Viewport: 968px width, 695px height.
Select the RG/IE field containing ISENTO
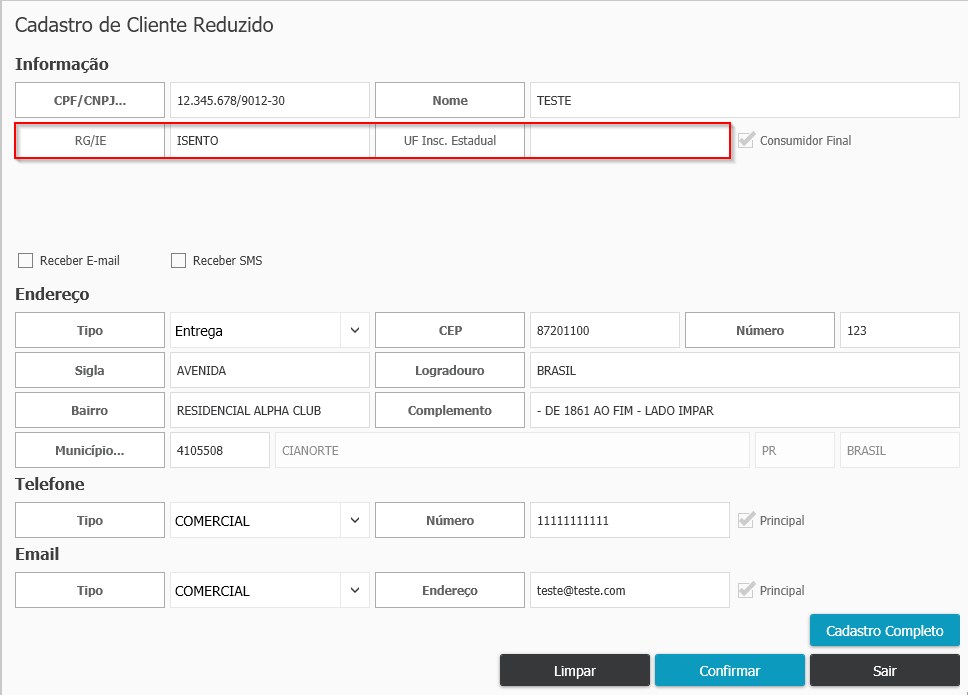(x=269, y=140)
